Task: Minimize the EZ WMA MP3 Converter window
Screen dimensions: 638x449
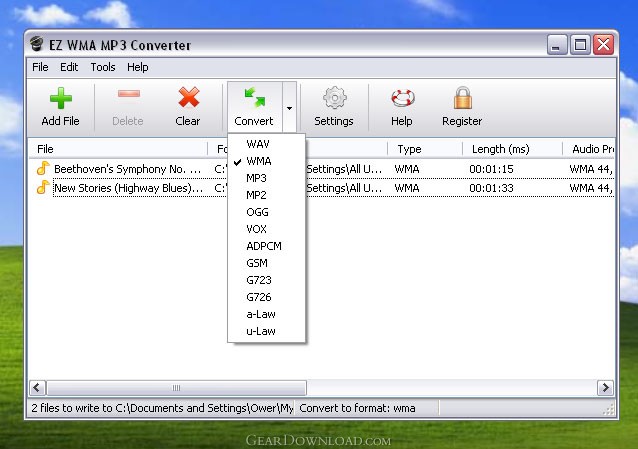Action: pos(557,45)
